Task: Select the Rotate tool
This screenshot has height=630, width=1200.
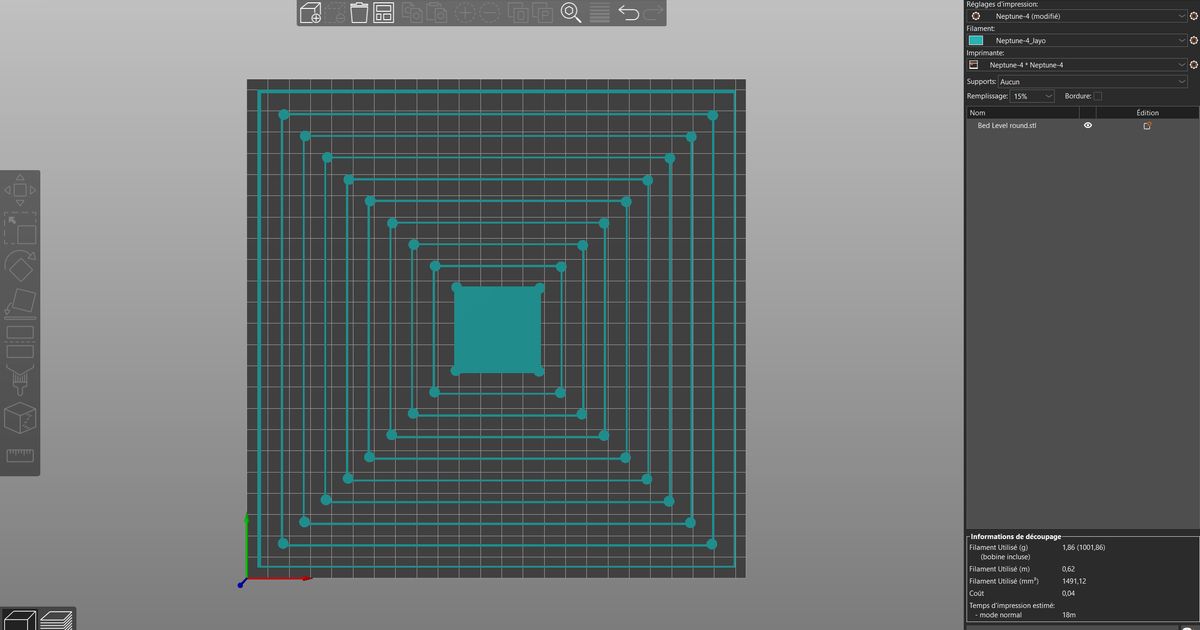Action: (x=20, y=266)
